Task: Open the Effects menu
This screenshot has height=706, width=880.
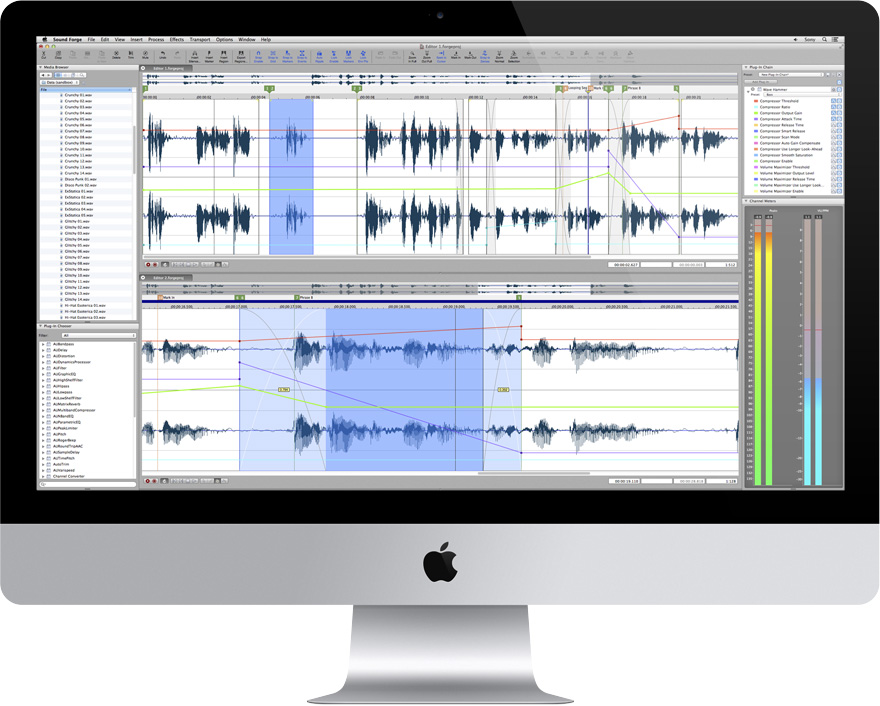Action: click(x=177, y=40)
